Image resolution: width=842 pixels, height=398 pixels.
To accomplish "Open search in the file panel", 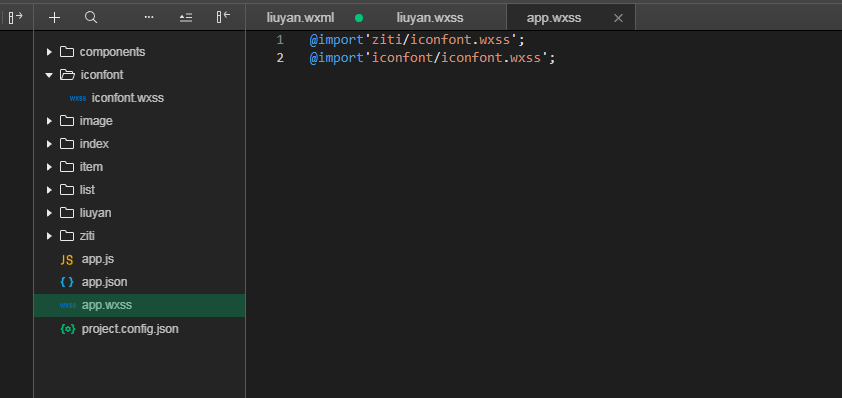I will [91, 18].
